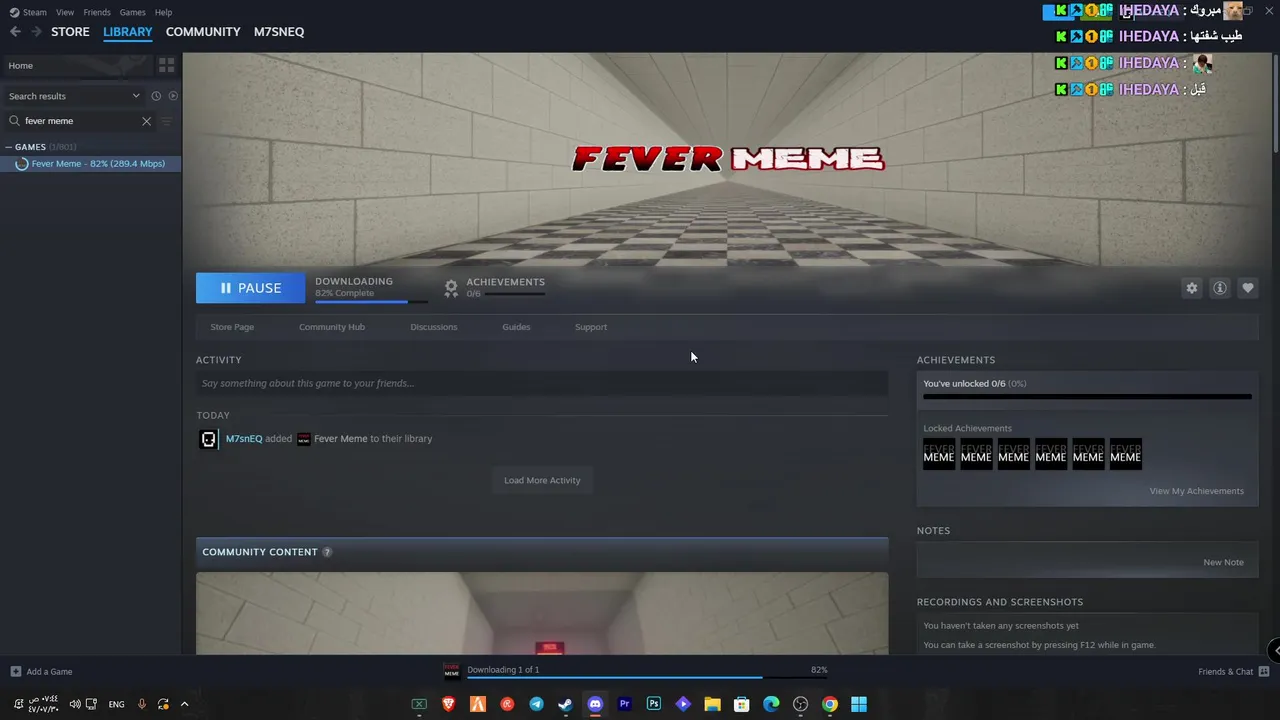The width and height of the screenshot is (1280, 720).
Task: Open the Windows Start menu
Action: (x=859, y=704)
